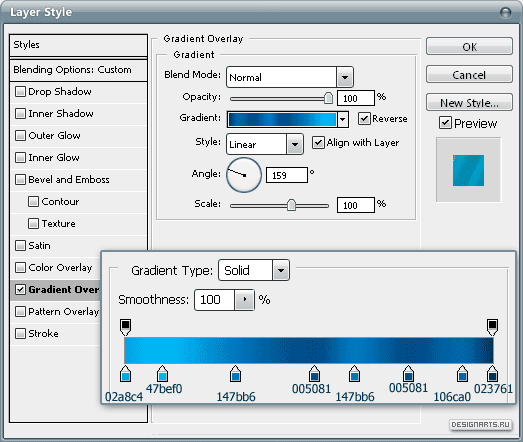Click the Opacity value field
Image resolution: width=523 pixels, height=442 pixels.
pyautogui.click(x=356, y=98)
